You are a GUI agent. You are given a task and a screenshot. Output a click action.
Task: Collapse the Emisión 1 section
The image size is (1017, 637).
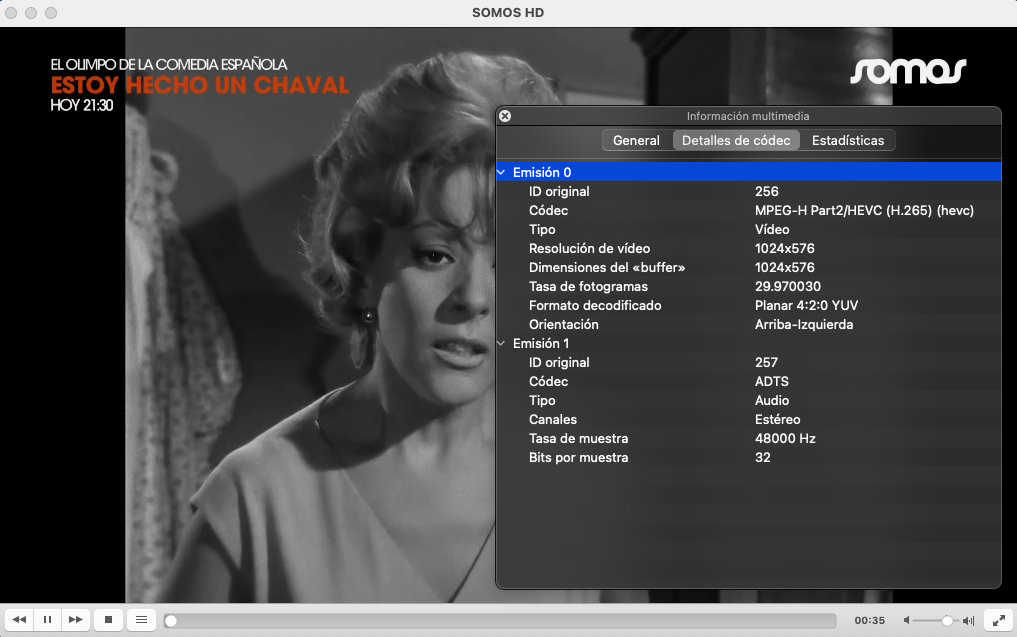(x=502, y=344)
